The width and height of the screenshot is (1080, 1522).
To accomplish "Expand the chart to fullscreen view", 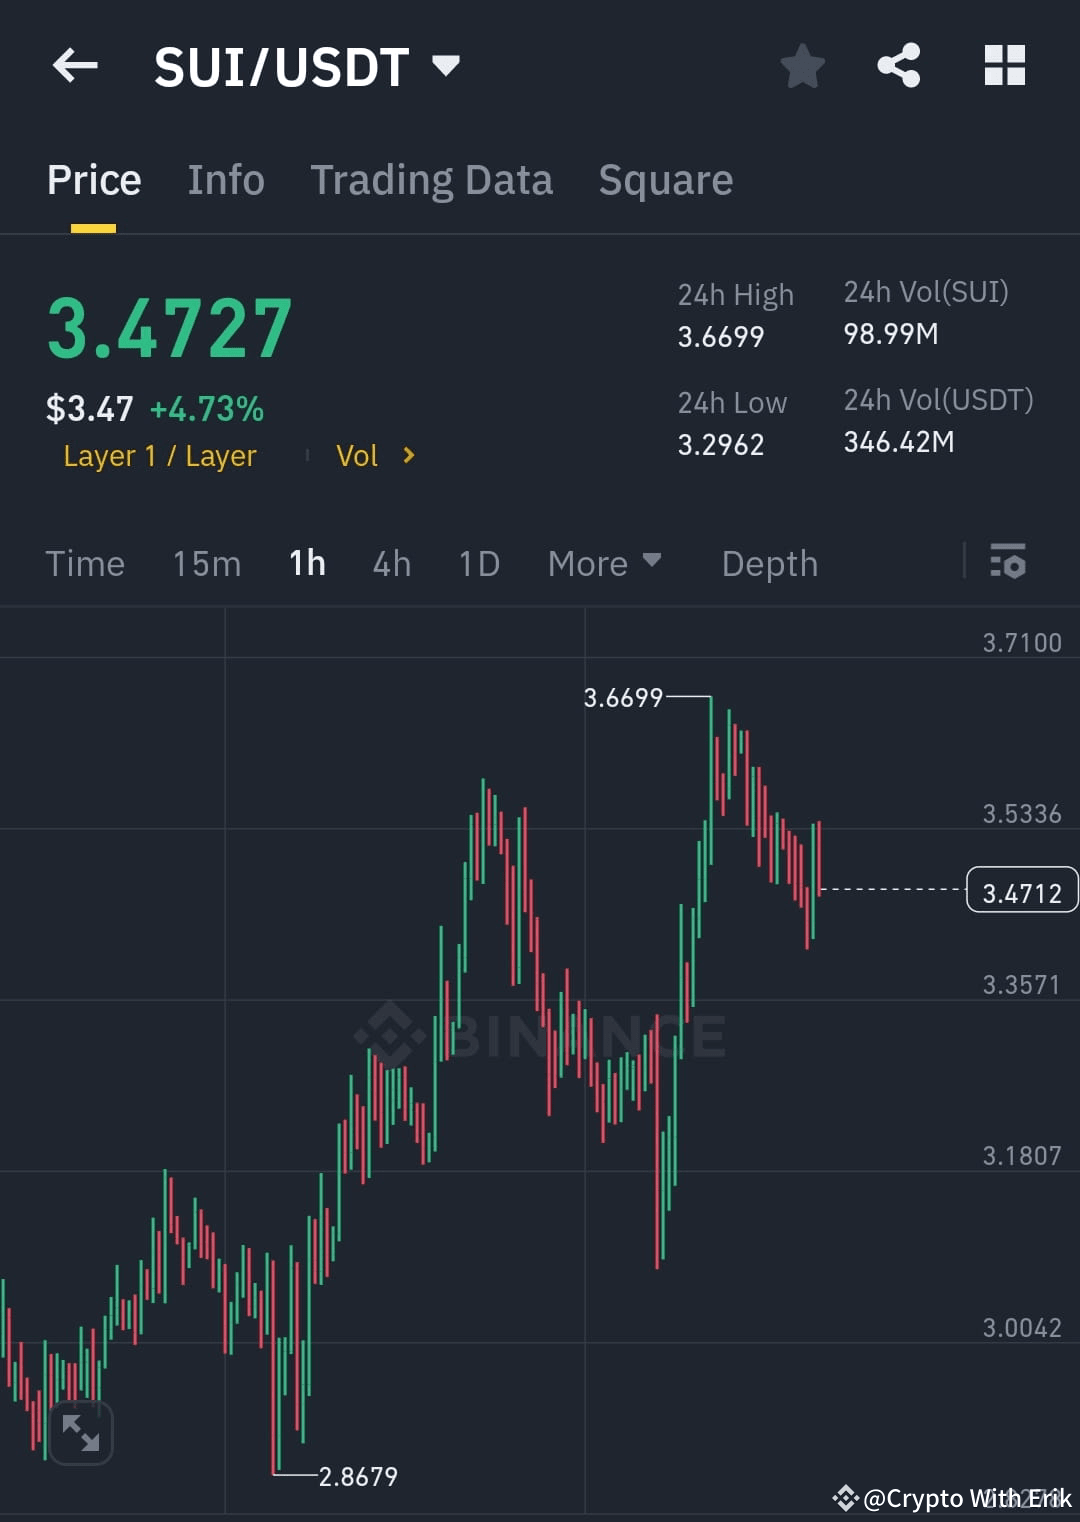I will [80, 1432].
